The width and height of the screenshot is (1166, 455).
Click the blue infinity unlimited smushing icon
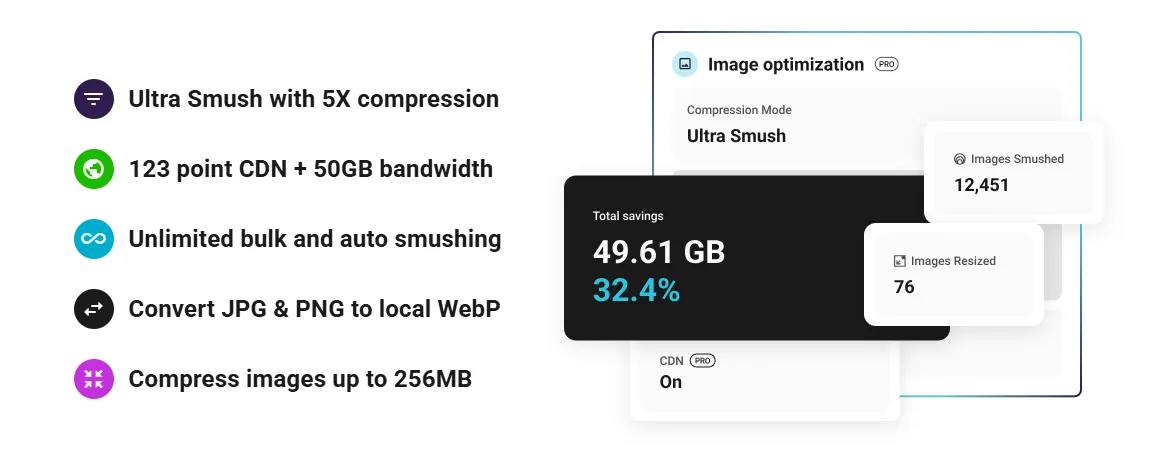[x=94, y=239]
